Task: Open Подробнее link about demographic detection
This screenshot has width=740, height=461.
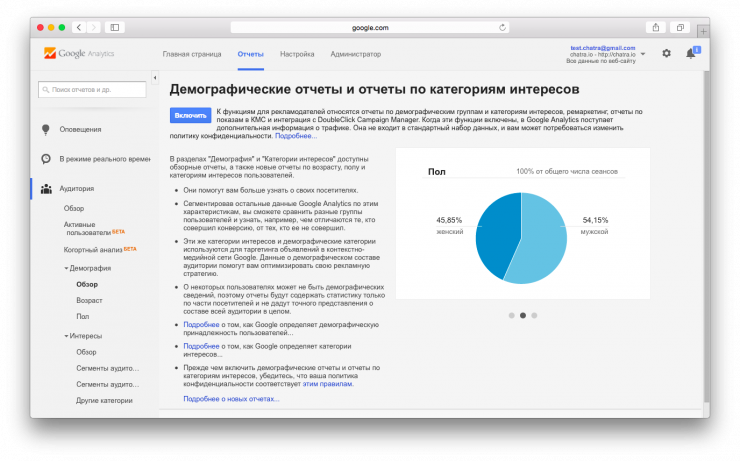Action: point(201,325)
